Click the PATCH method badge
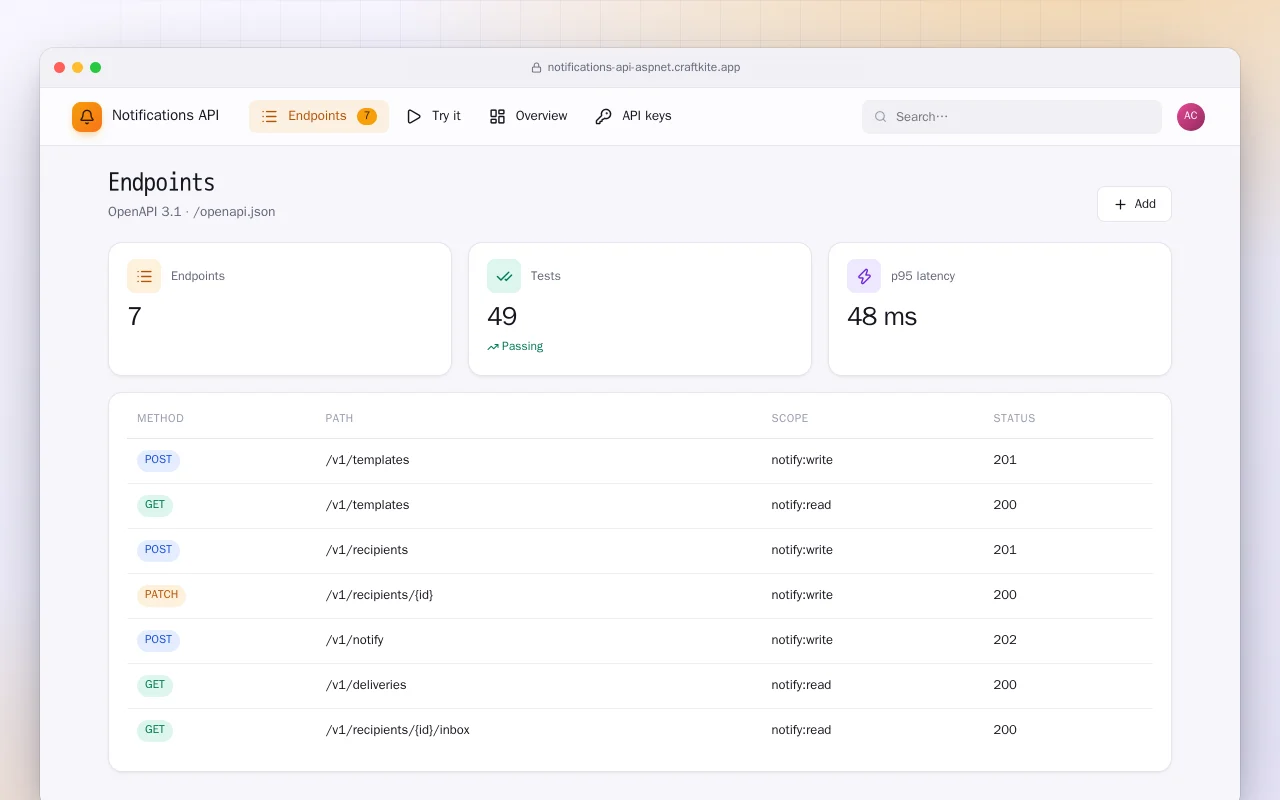The width and height of the screenshot is (1280, 800). (161, 595)
